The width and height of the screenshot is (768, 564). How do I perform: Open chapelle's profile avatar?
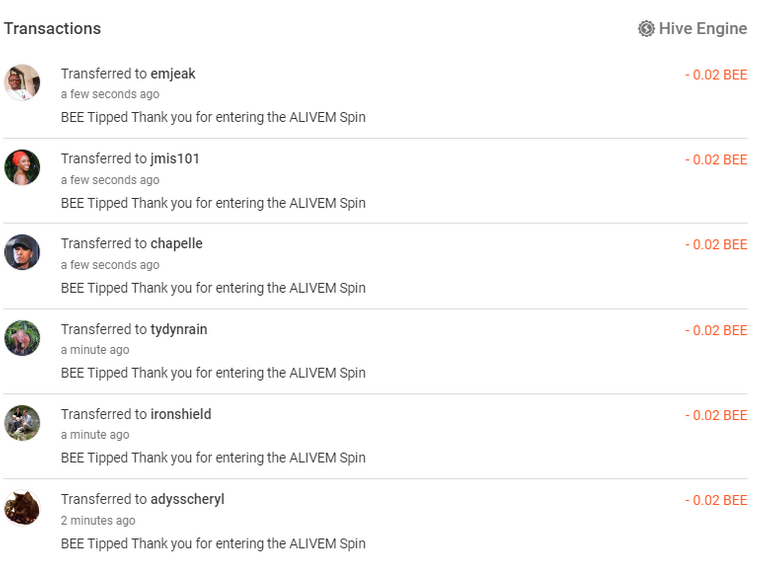[22, 252]
